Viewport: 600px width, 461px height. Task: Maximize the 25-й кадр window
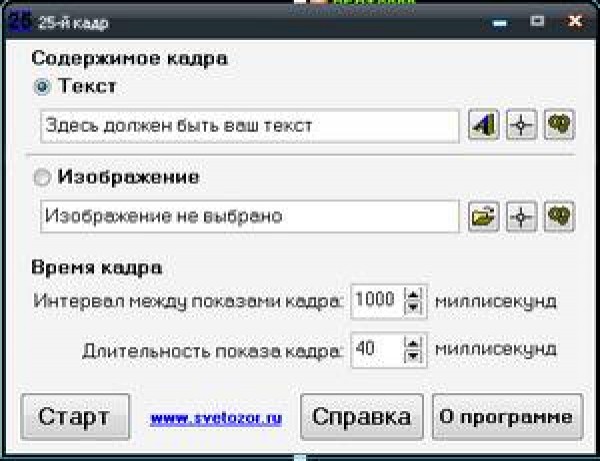[537, 21]
